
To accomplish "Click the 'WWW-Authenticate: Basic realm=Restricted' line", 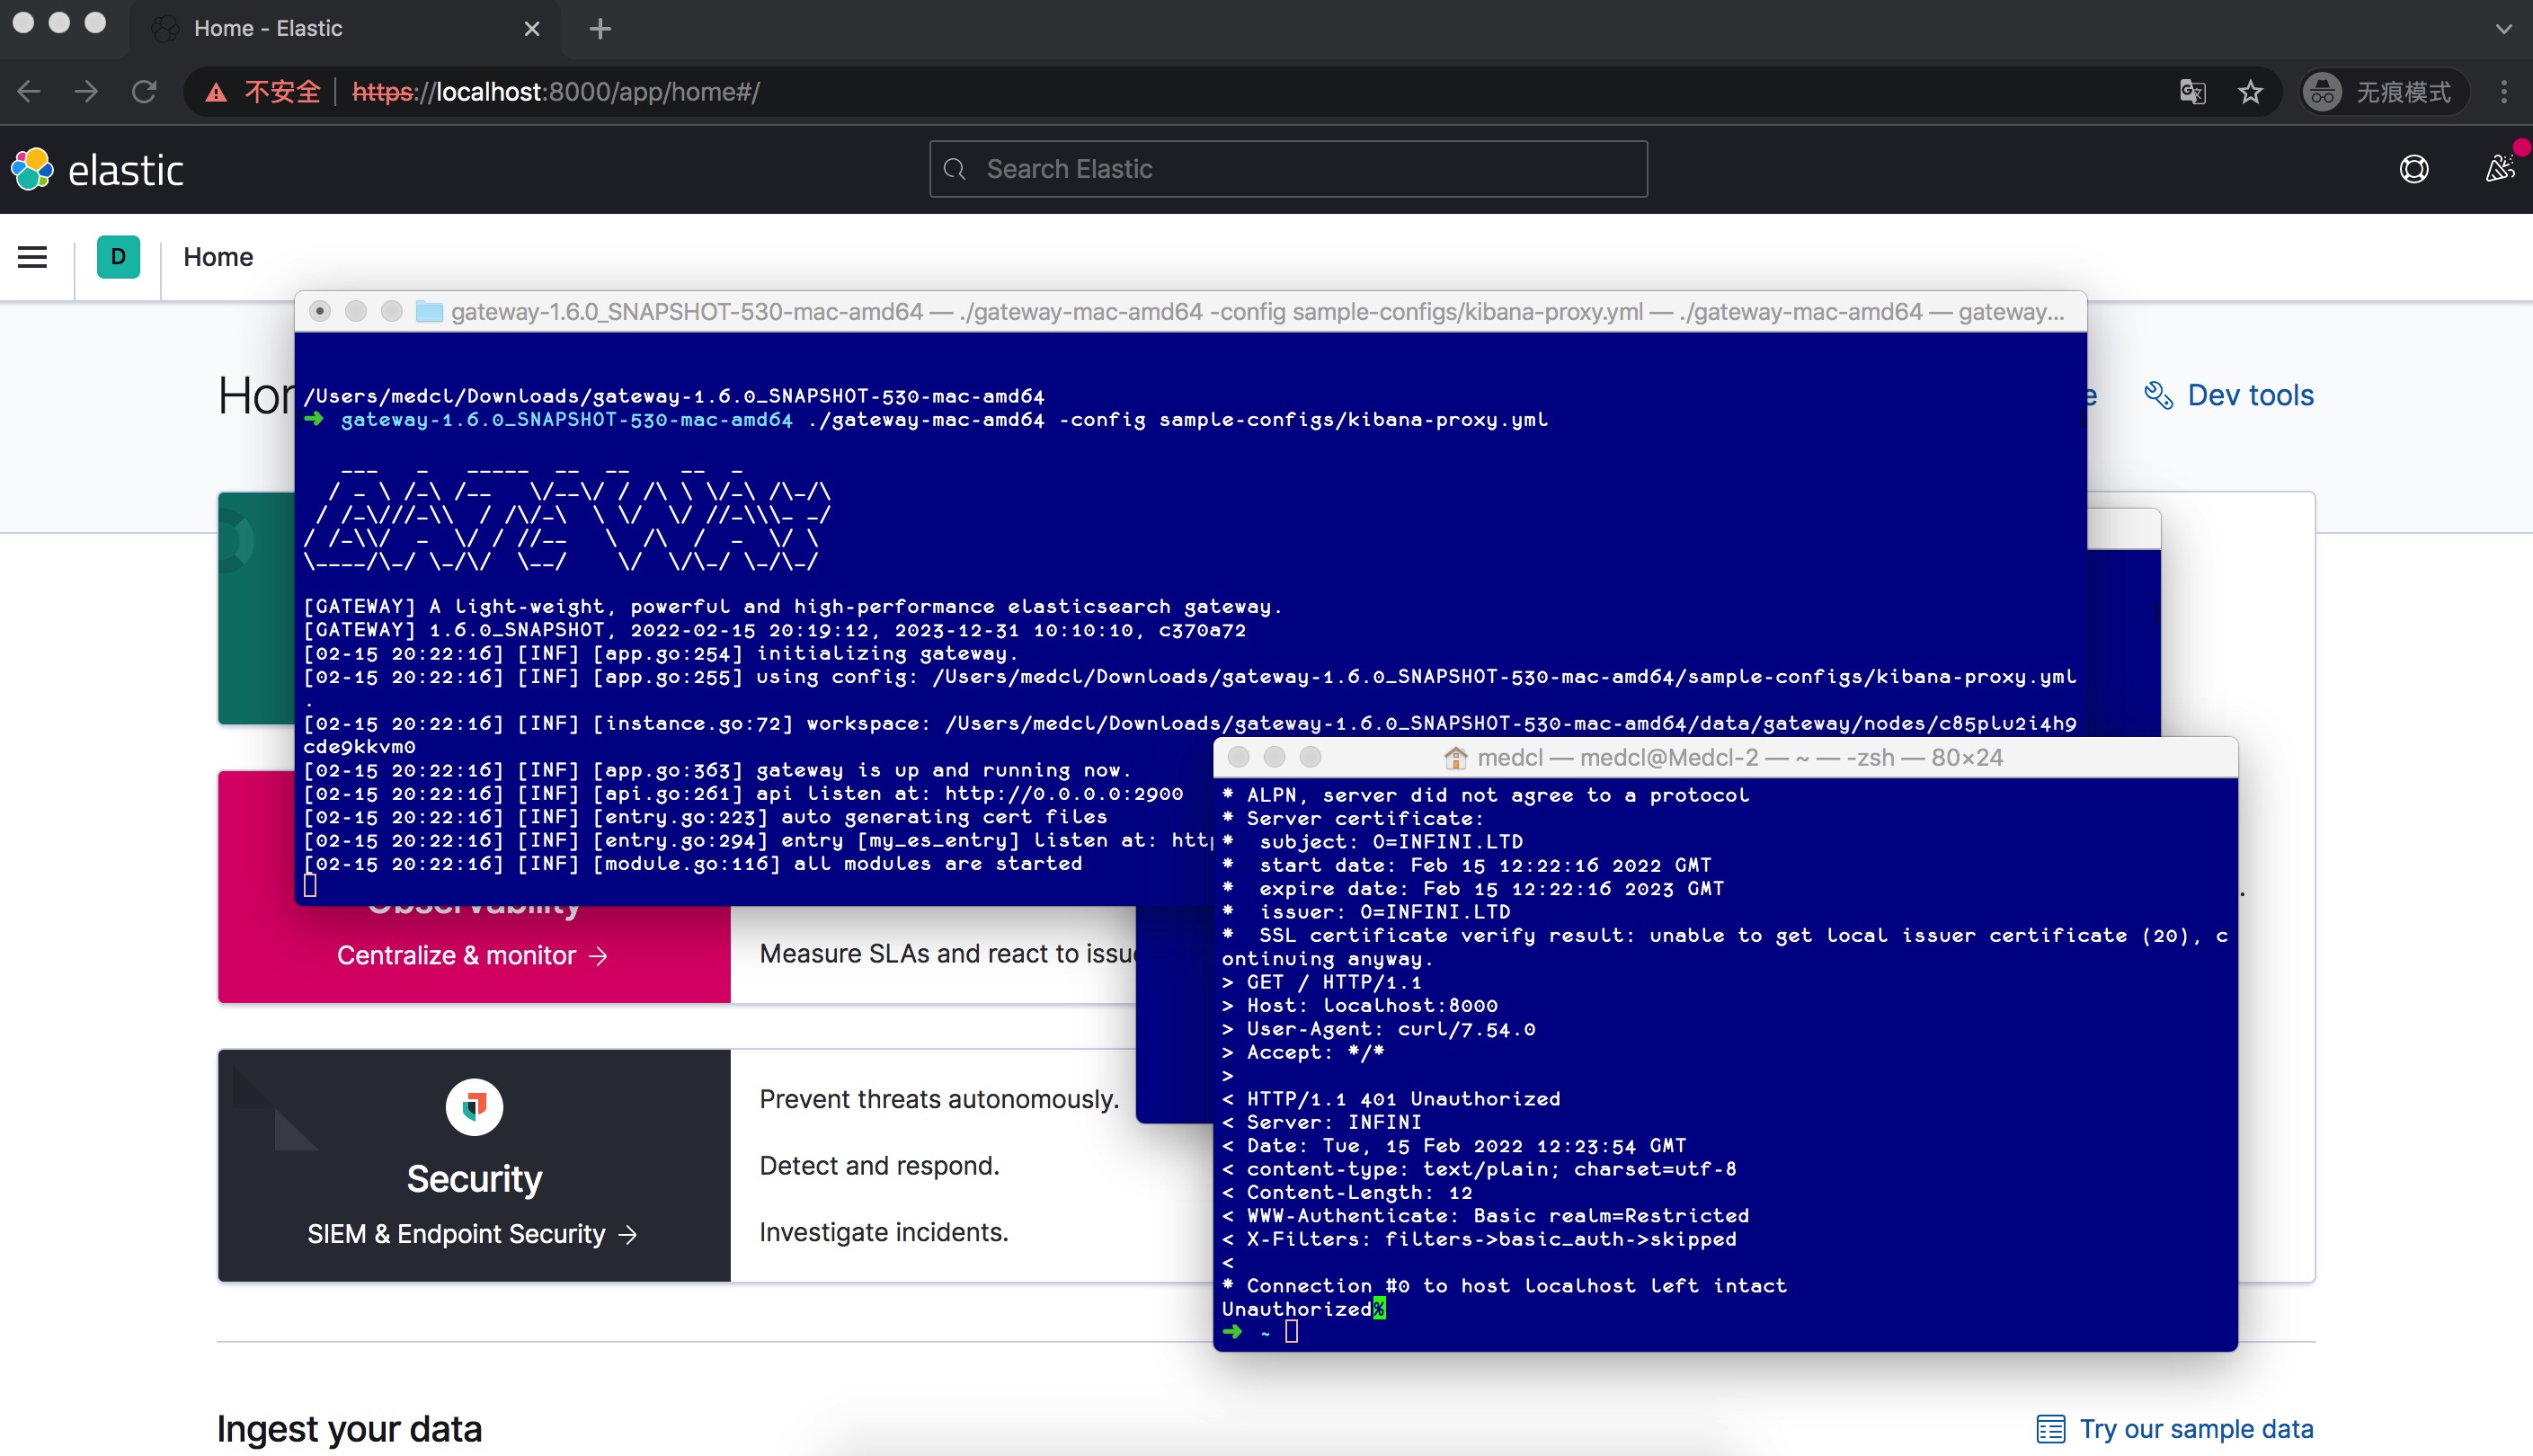I will point(1485,1216).
